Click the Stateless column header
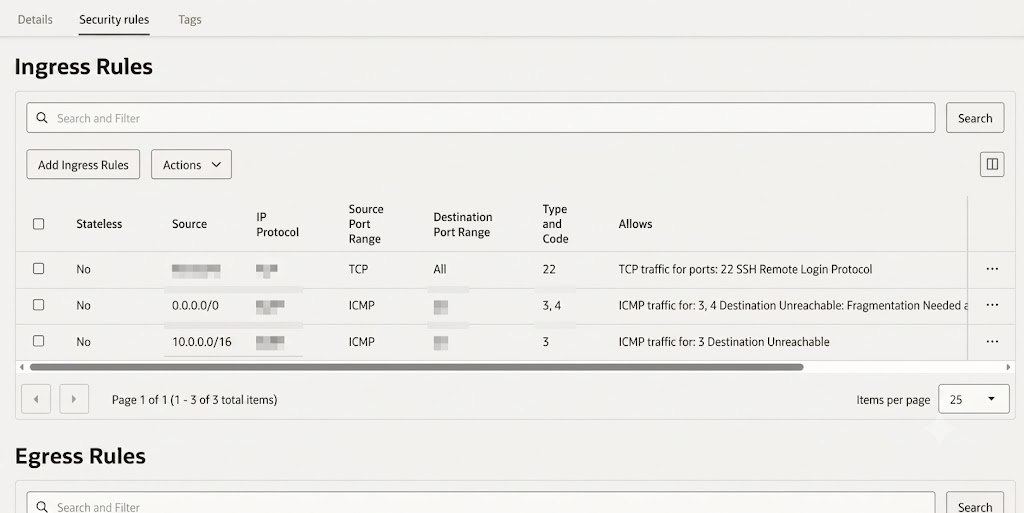Viewport: 1024px width, 513px height. pos(99,224)
